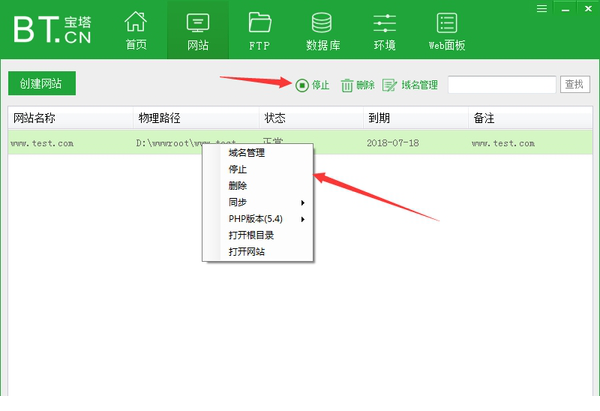Open the title bar menu dropdown icon
This screenshot has height=411, width=600.
coord(543,8)
